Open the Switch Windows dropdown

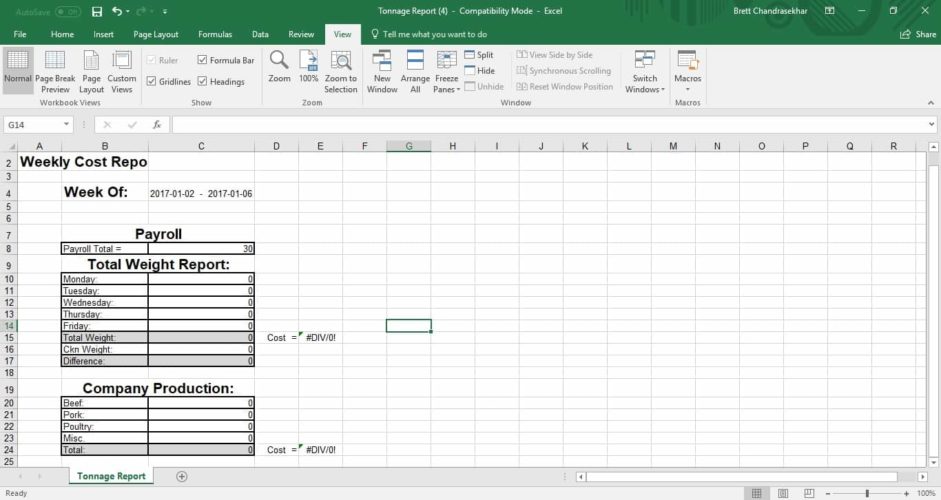[645, 71]
